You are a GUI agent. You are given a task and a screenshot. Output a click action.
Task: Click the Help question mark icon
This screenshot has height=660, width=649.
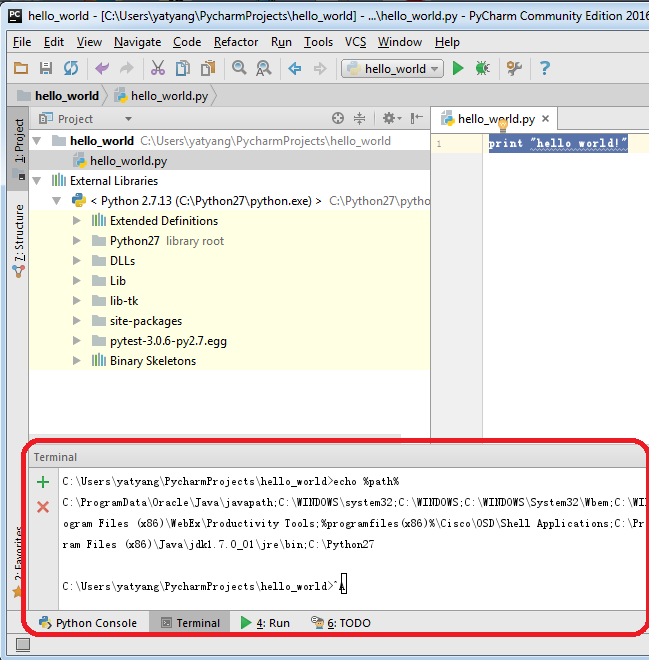tap(545, 68)
